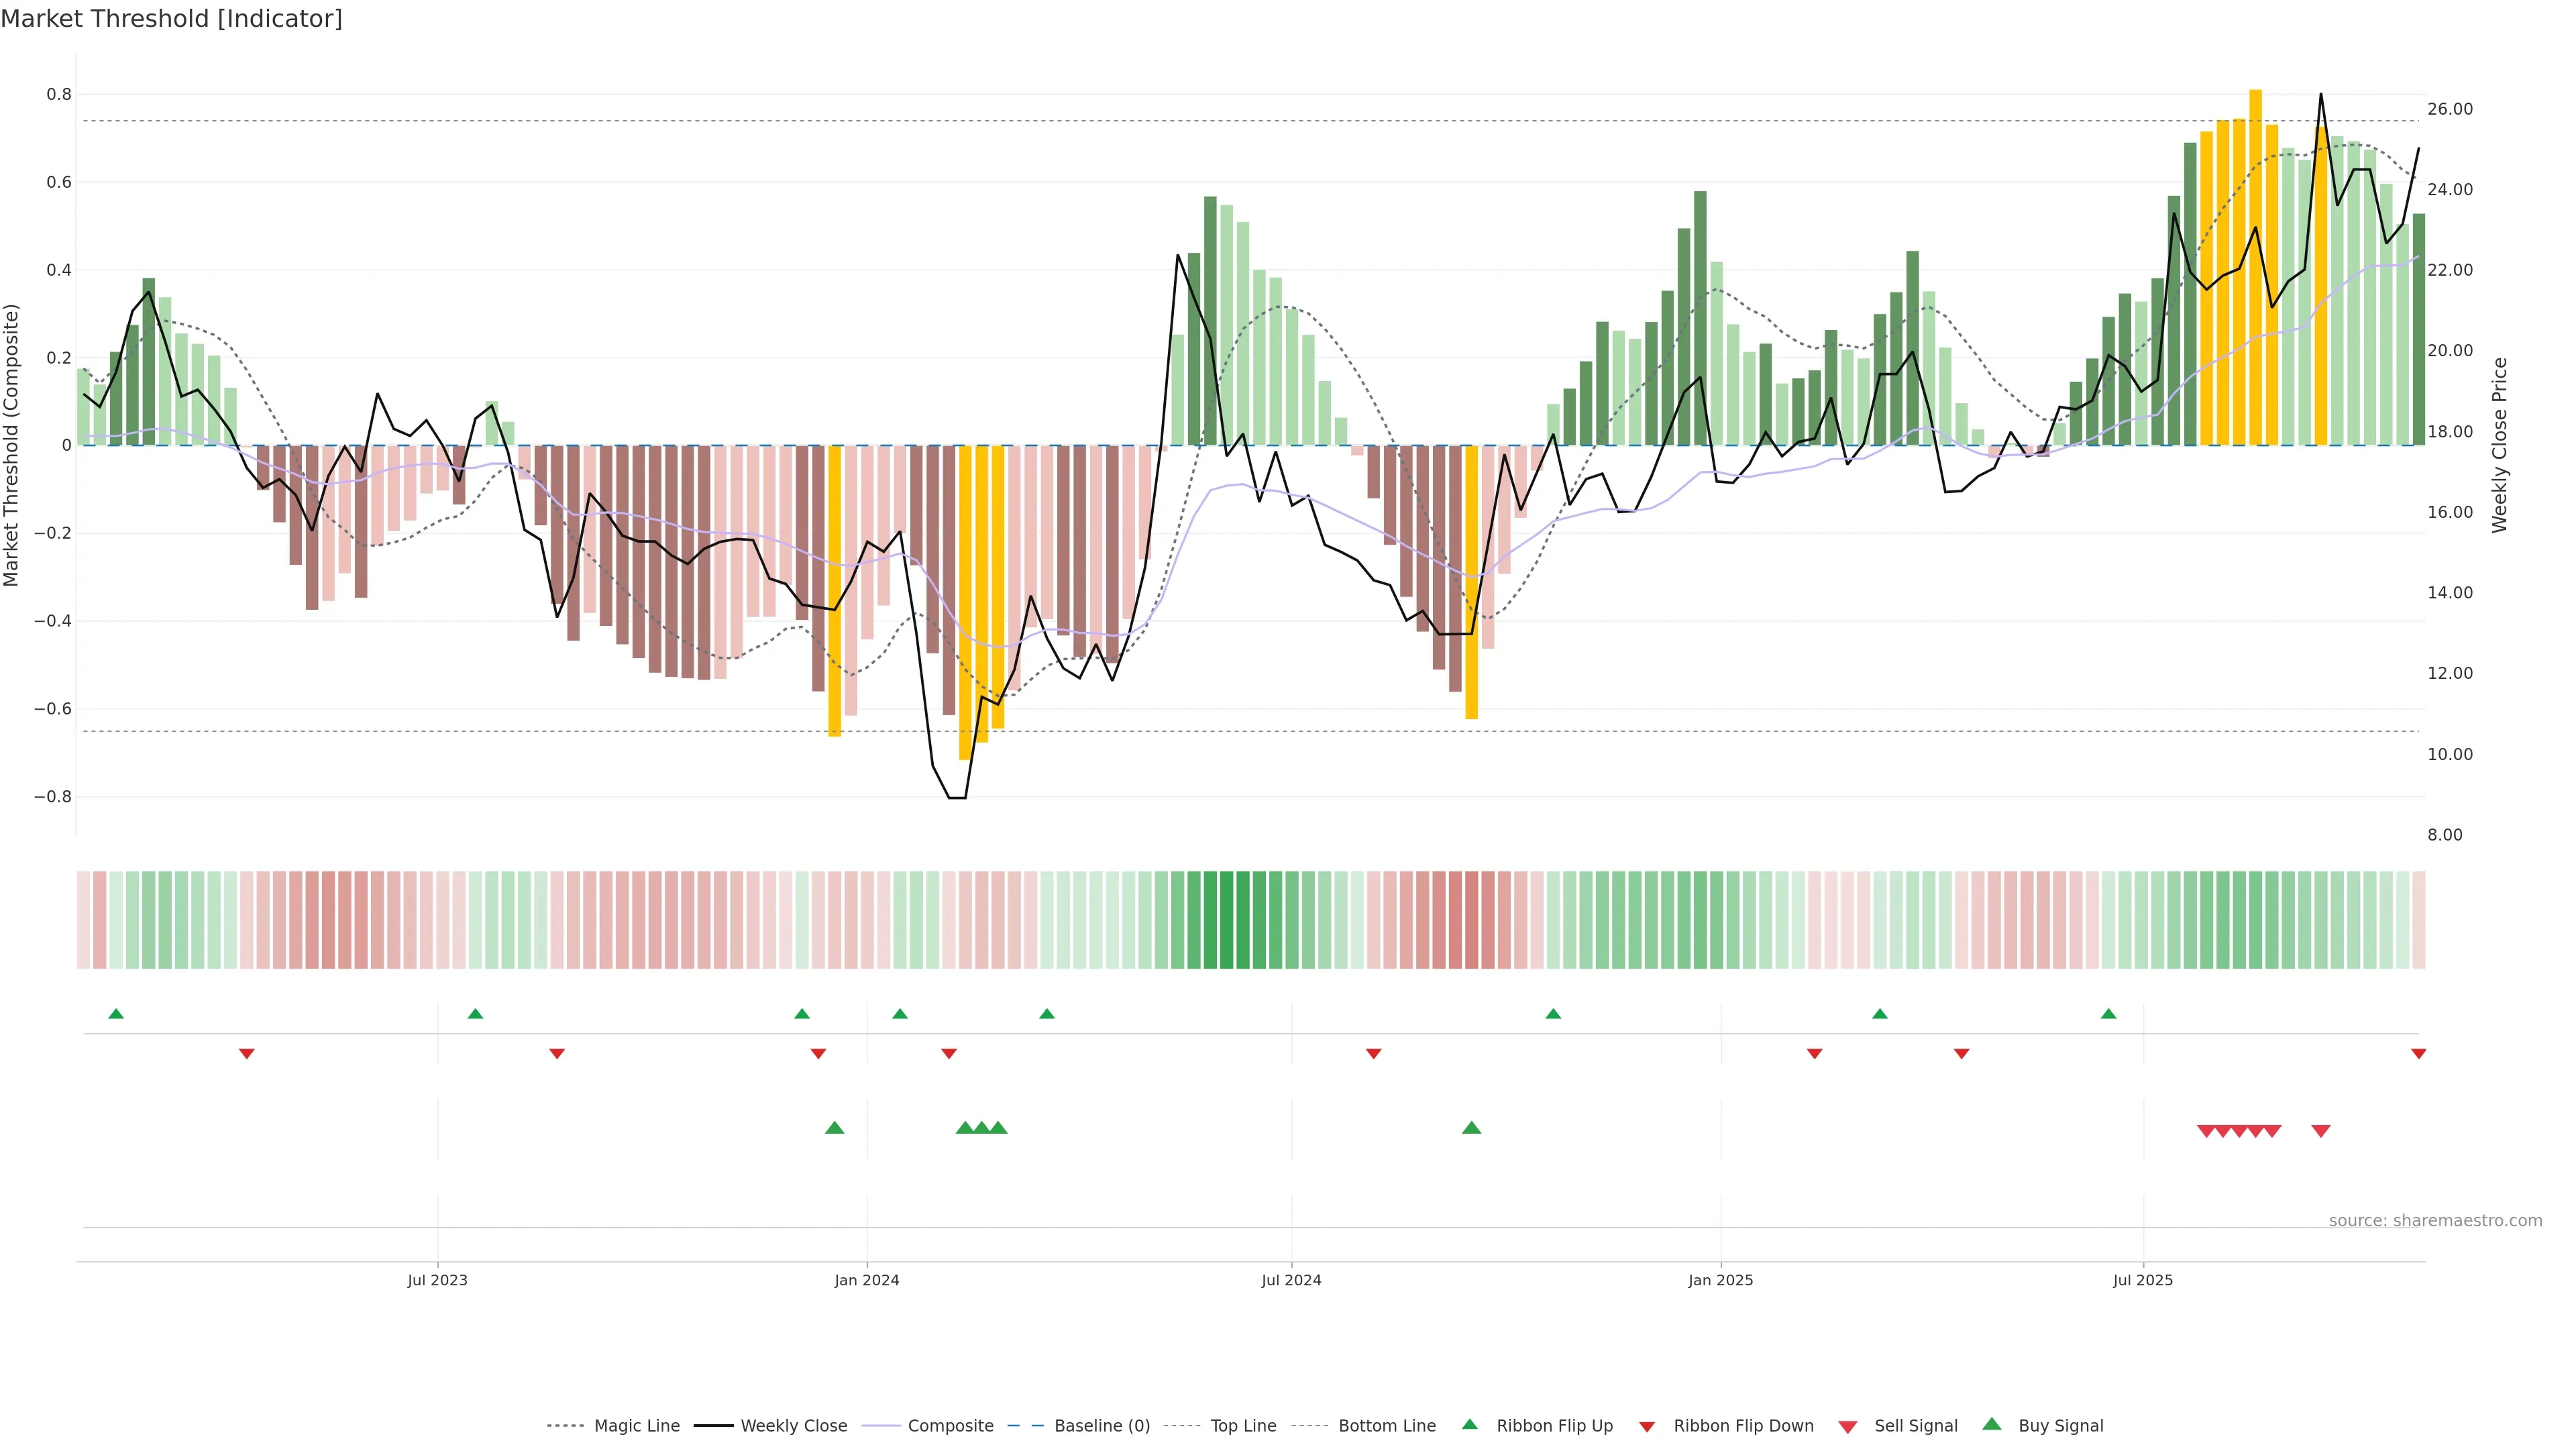This screenshot has width=2576, height=1449.
Task: Click the Jul 2025 x-axis label
Action: (x=2143, y=1280)
